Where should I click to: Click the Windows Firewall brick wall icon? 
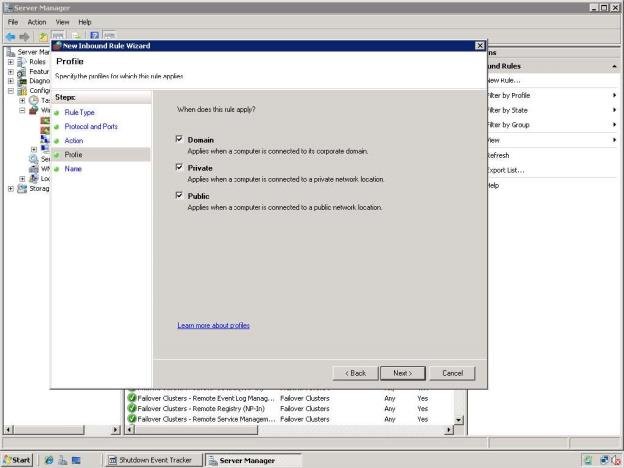point(34,110)
